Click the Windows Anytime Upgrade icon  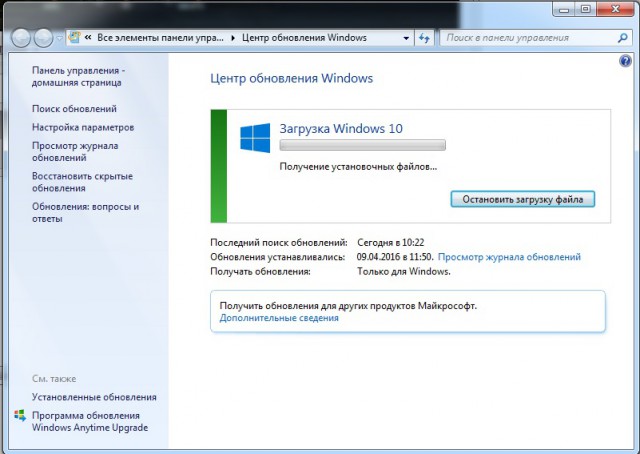click(x=20, y=416)
